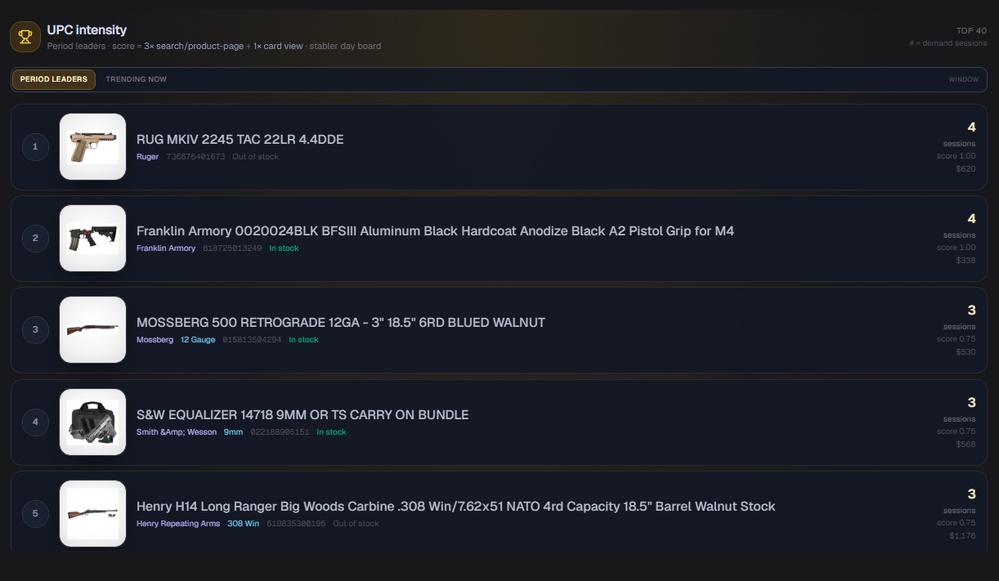Click UPC 818725013249 on Franklin Armory row
Image resolution: width=999 pixels, height=581 pixels.
[232, 248]
